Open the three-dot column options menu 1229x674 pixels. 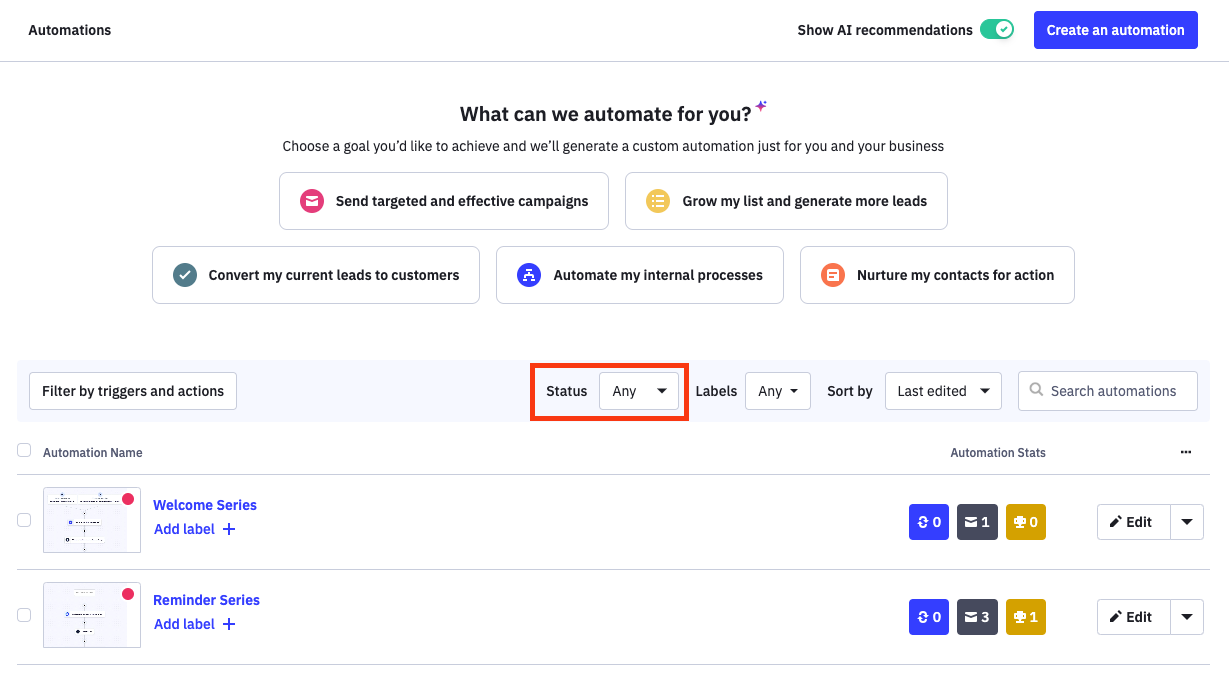point(1185,452)
